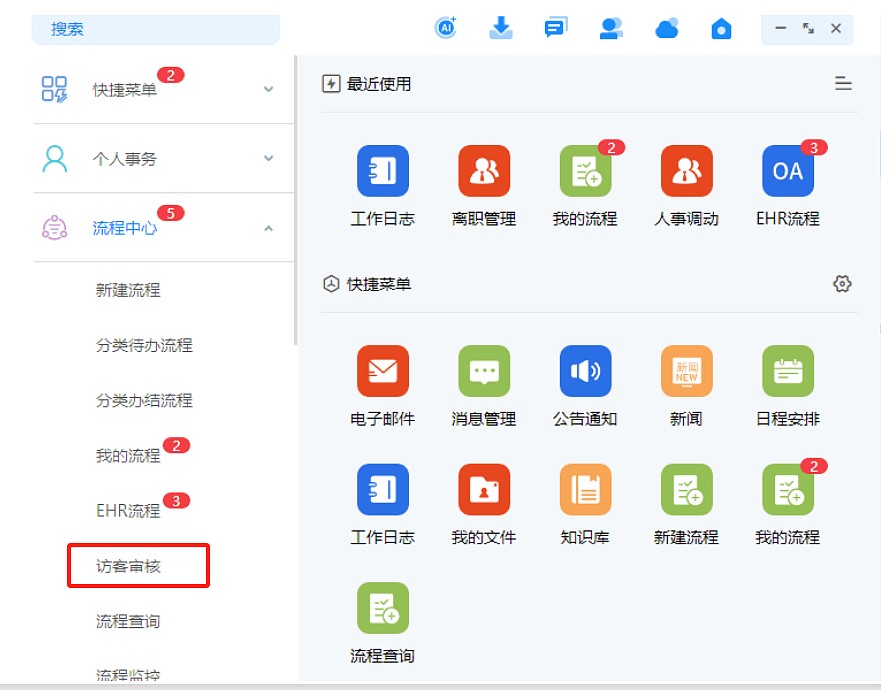
Task: Select 分类待办流程 in the sidebar
Action: tap(144, 345)
